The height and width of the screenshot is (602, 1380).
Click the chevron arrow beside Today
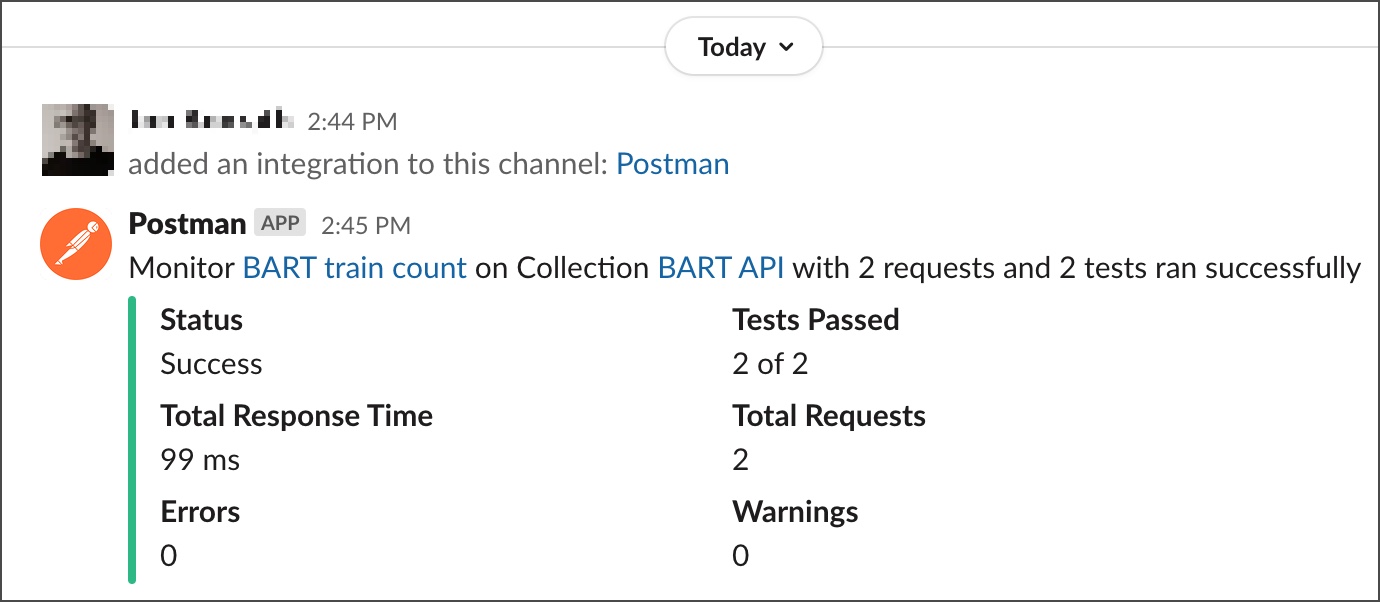click(x=786, y=47)
